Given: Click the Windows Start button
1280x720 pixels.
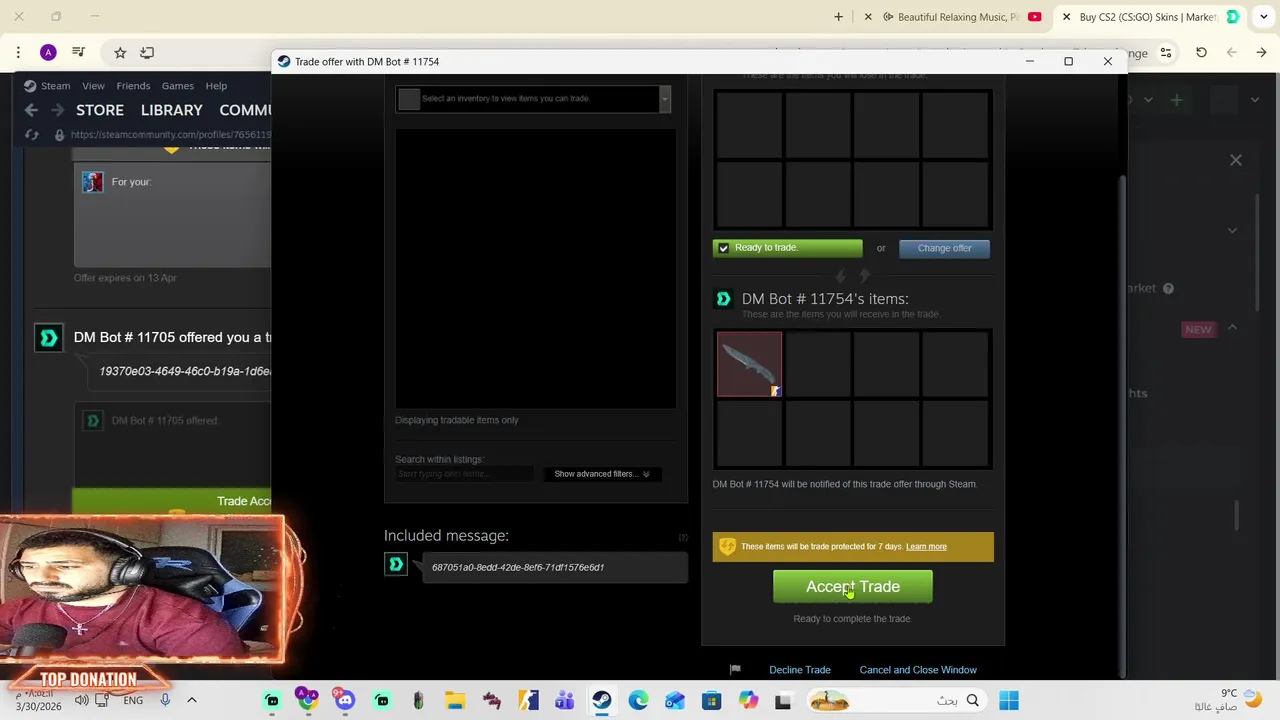Looking at the screenshot, I should coord(1008,700).
